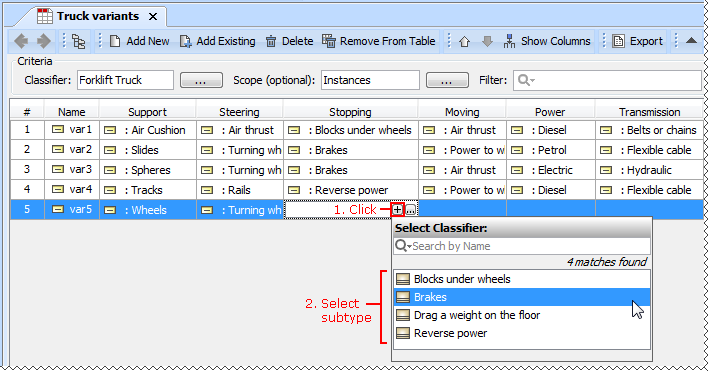Click the plus button in the Stopping cell
The width and height of the screenshot is (709, 371).
[x=397, y=209]
